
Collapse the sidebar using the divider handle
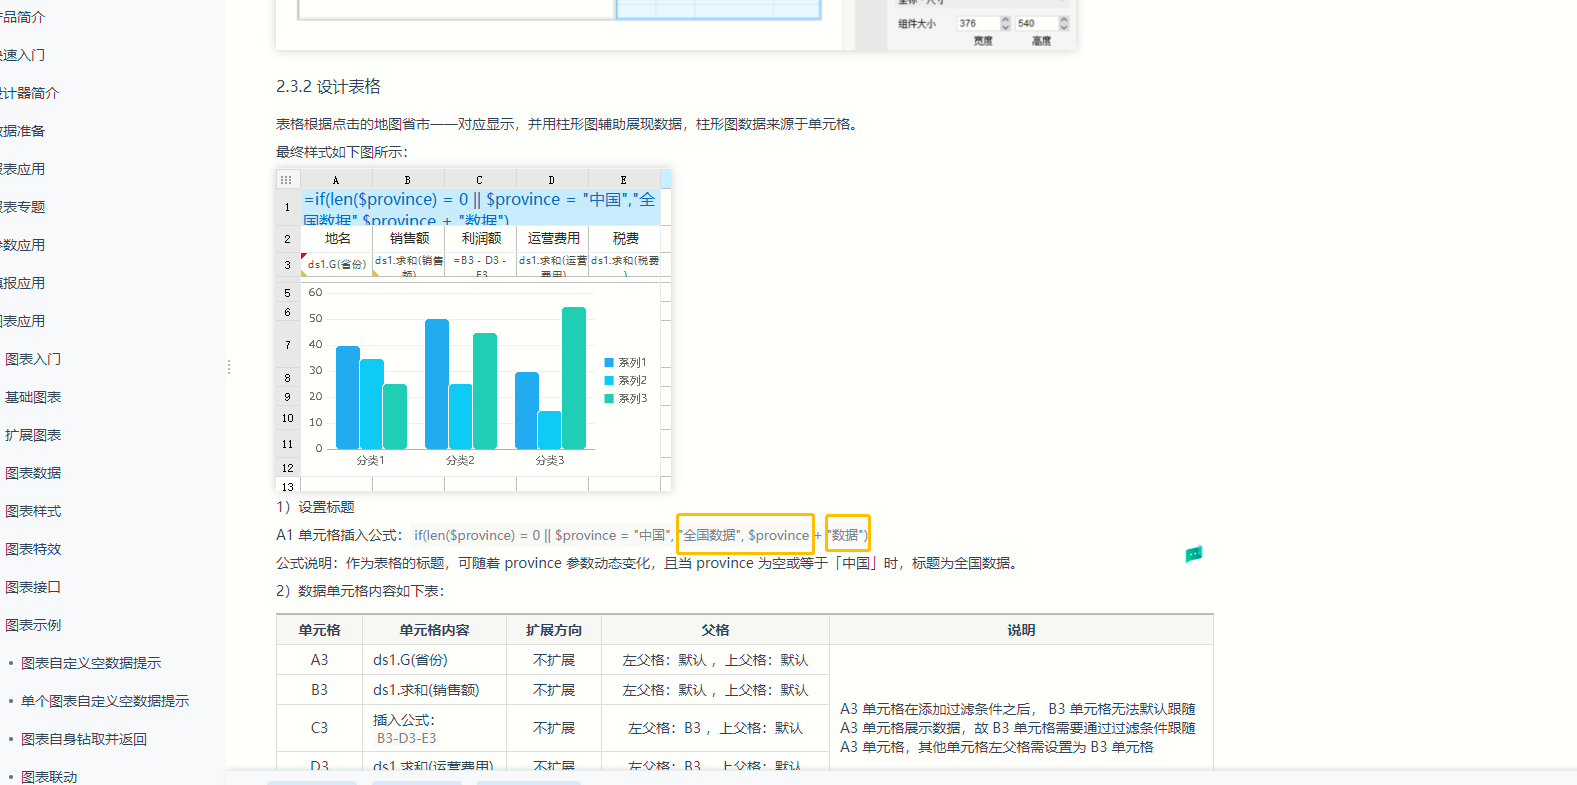[229, 367]
